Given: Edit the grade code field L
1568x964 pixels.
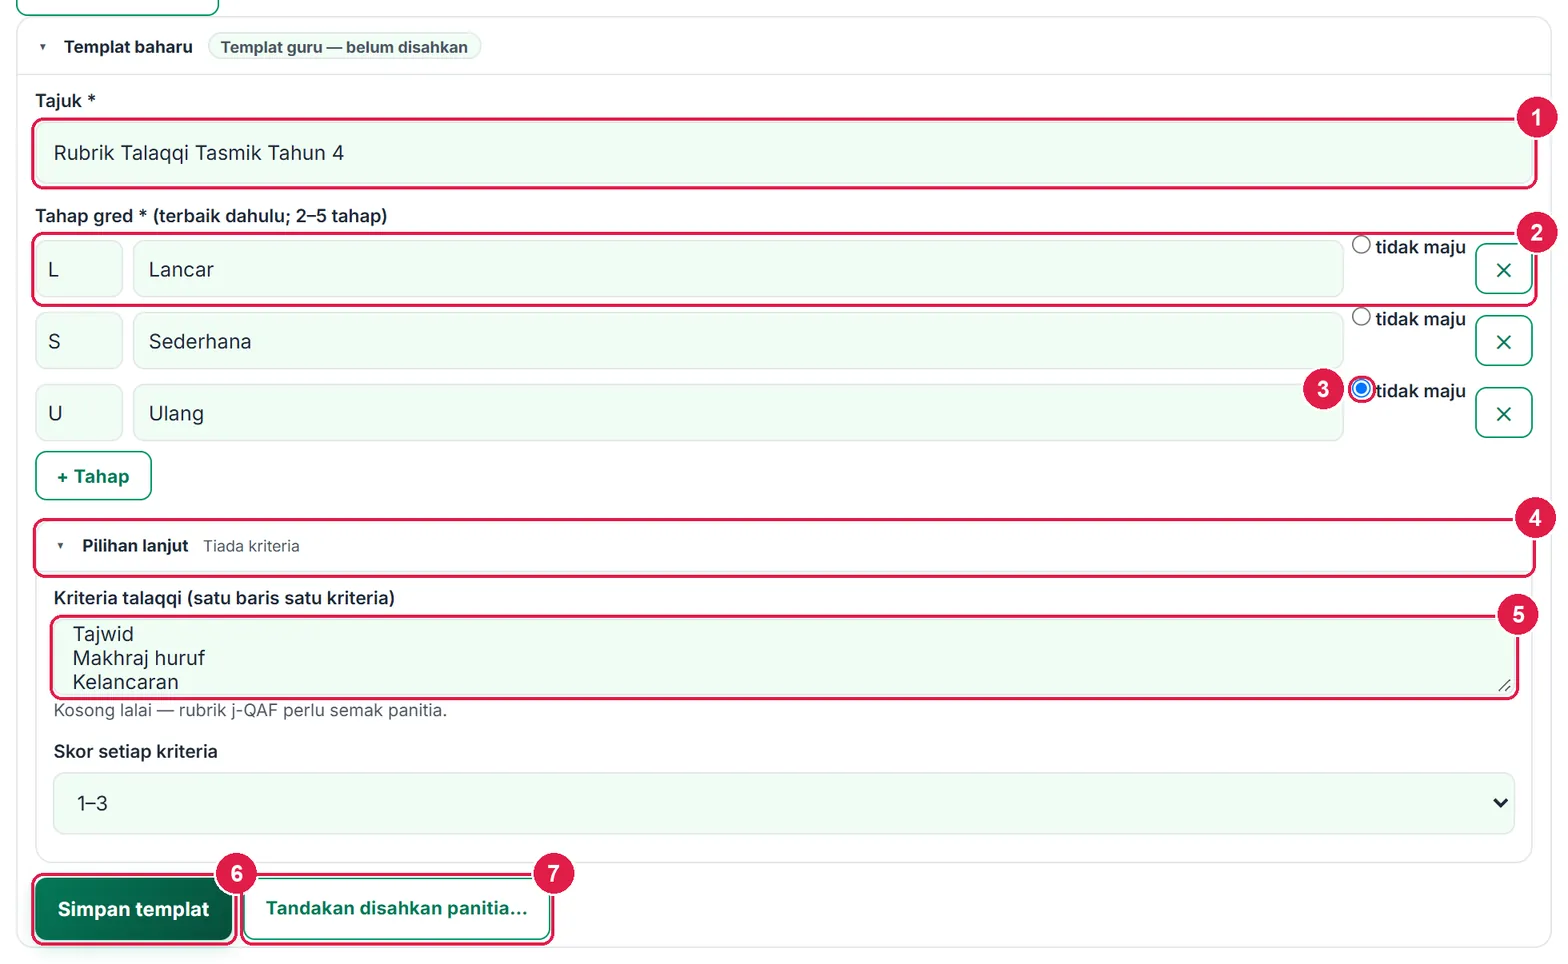Looking at the screenshot, I should 79,270.
